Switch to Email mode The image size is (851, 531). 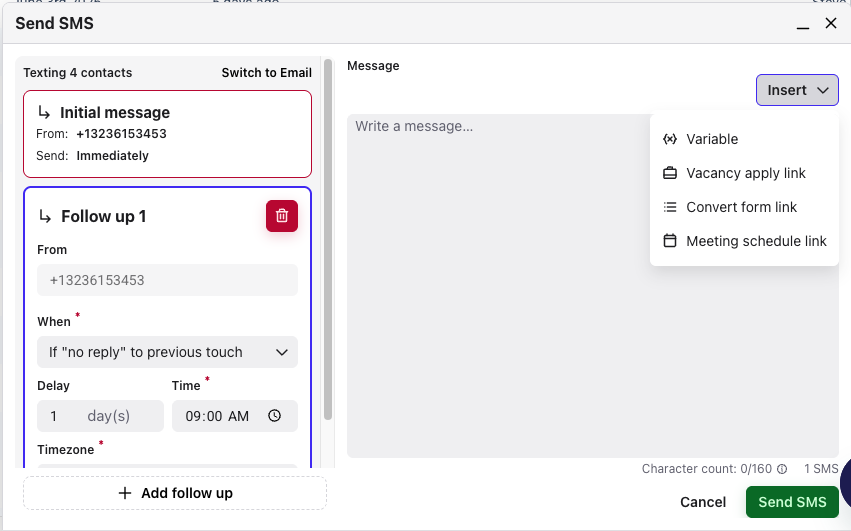point(266,73)
